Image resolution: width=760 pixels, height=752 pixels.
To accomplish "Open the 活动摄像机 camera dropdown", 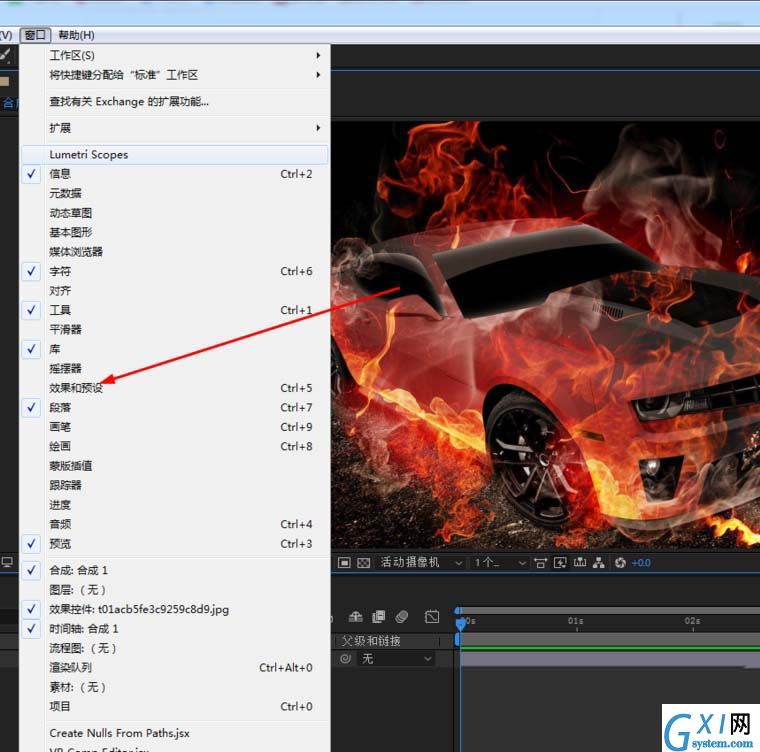I will pyautogui.click(x=421, y=562).
